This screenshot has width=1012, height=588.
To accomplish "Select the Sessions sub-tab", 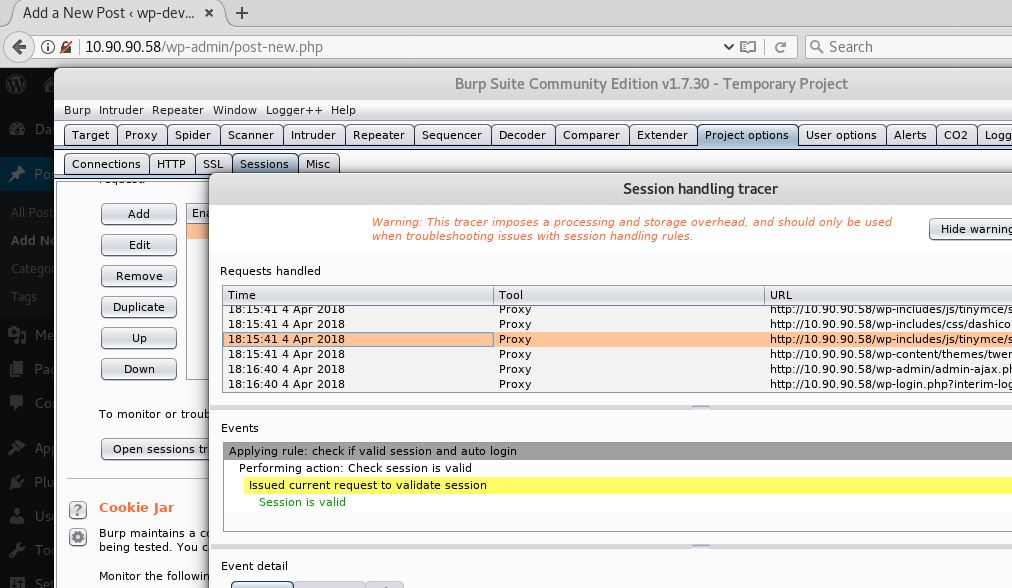I will [265, 164].
